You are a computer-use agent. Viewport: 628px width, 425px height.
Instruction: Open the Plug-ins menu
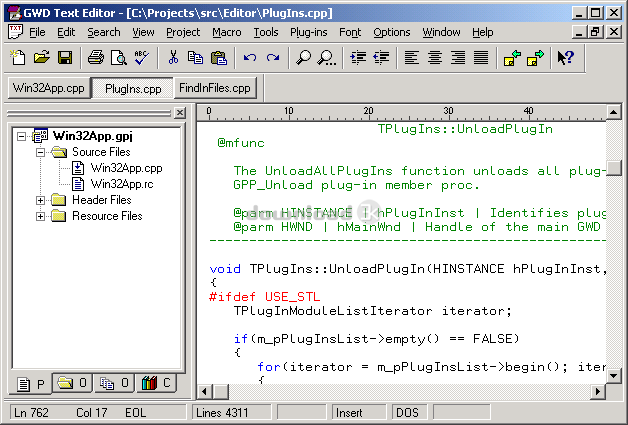(x=308, y=32)
